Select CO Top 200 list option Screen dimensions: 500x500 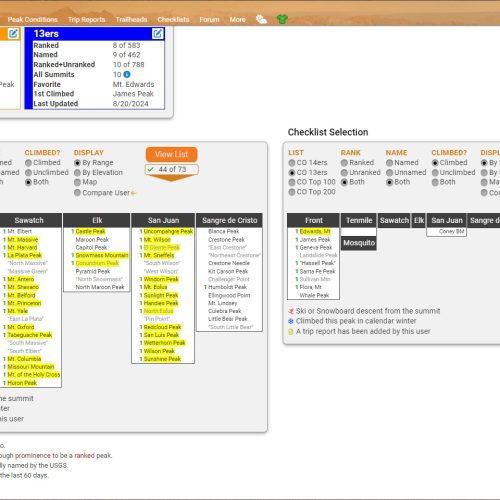292,192
